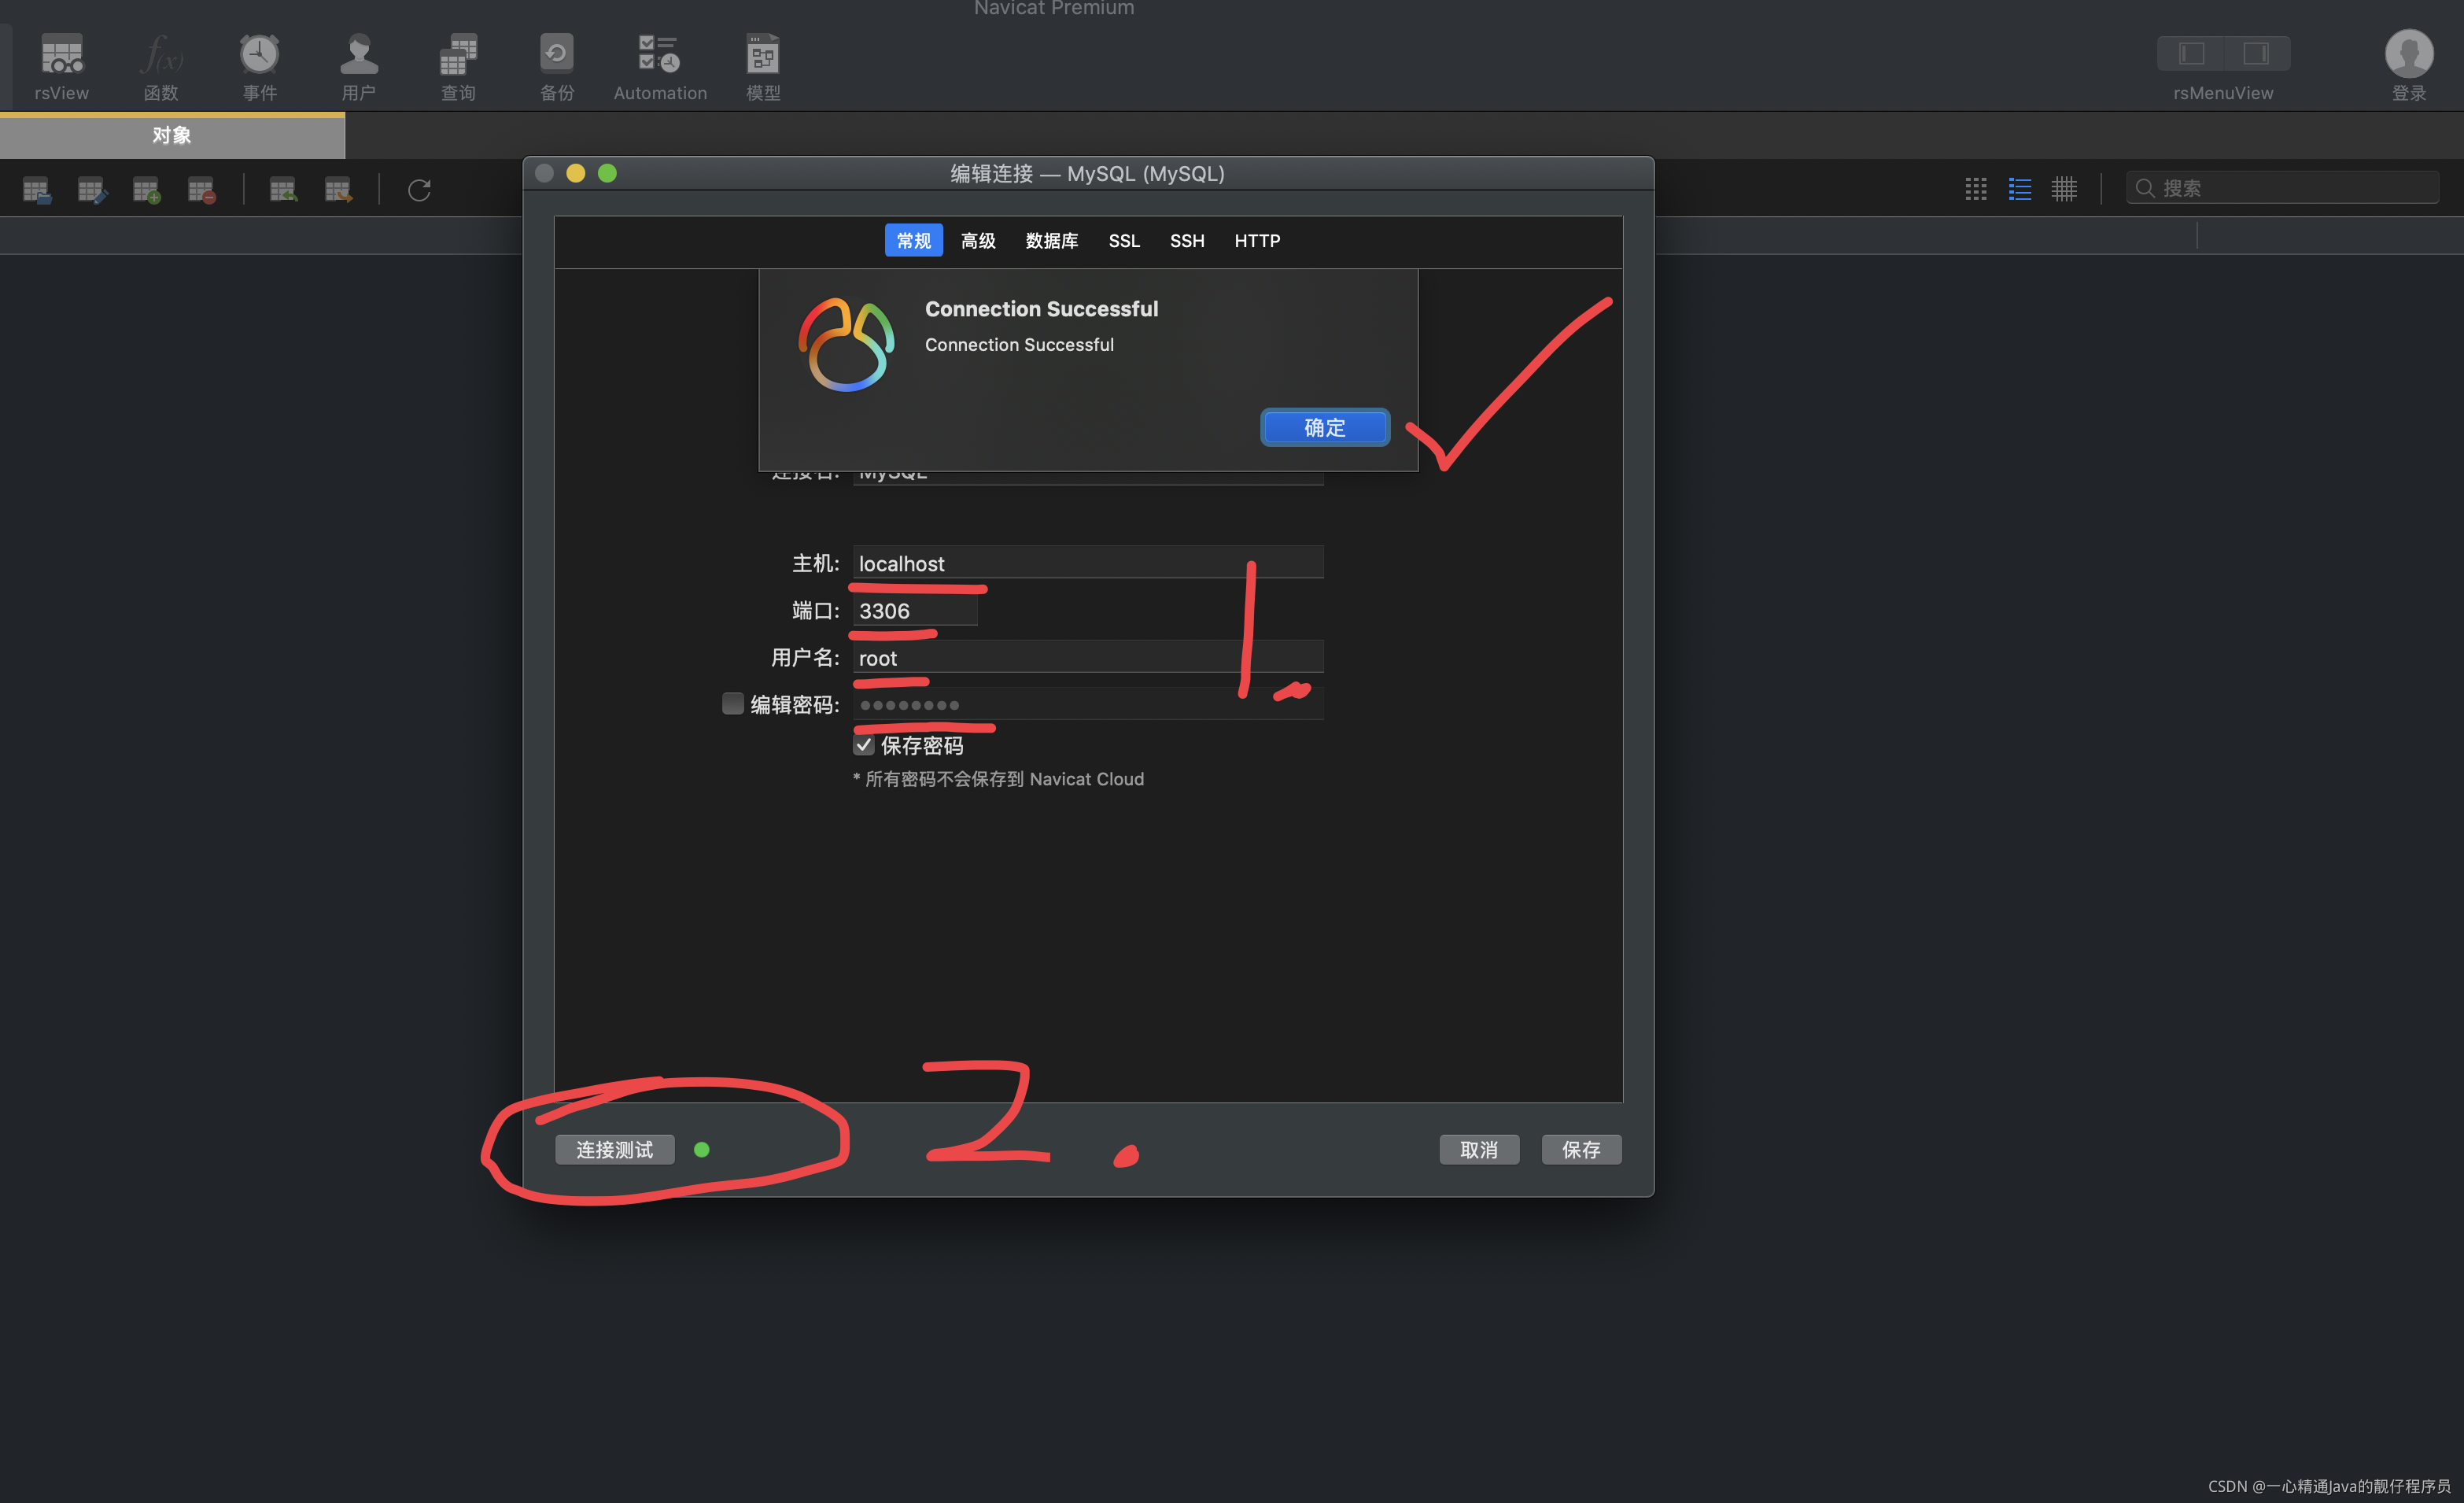Click the 登录 account avatar
This screenshot has width=2464, height=1503.
coord(2408,54)
